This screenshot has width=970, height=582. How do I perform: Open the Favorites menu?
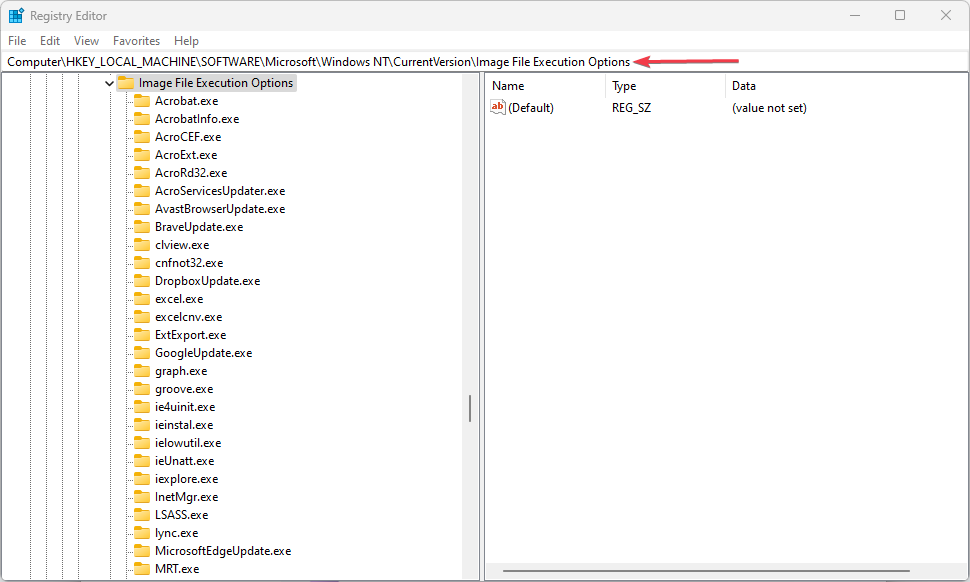click(x=136, y=41)
